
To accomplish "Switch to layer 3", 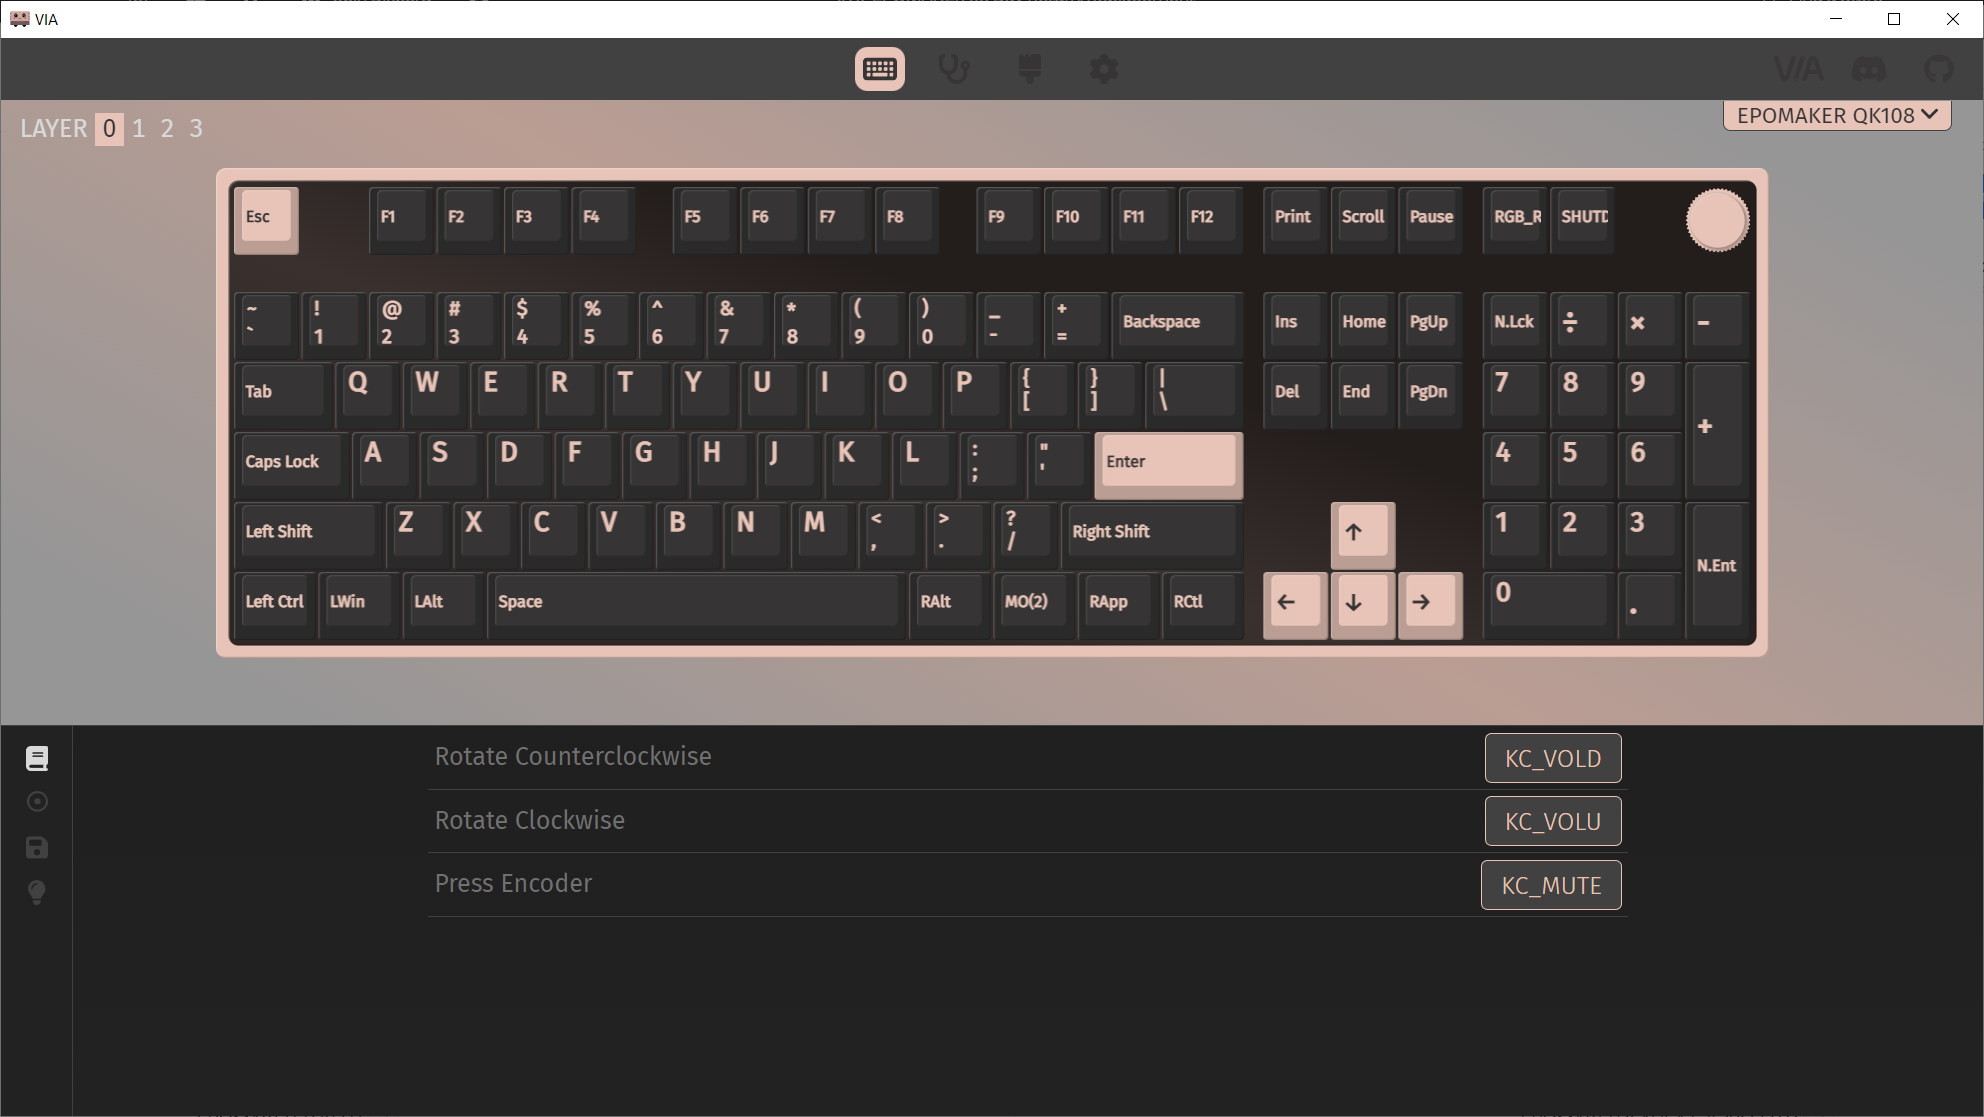I will pyautogui.click(x=196, y=128).
